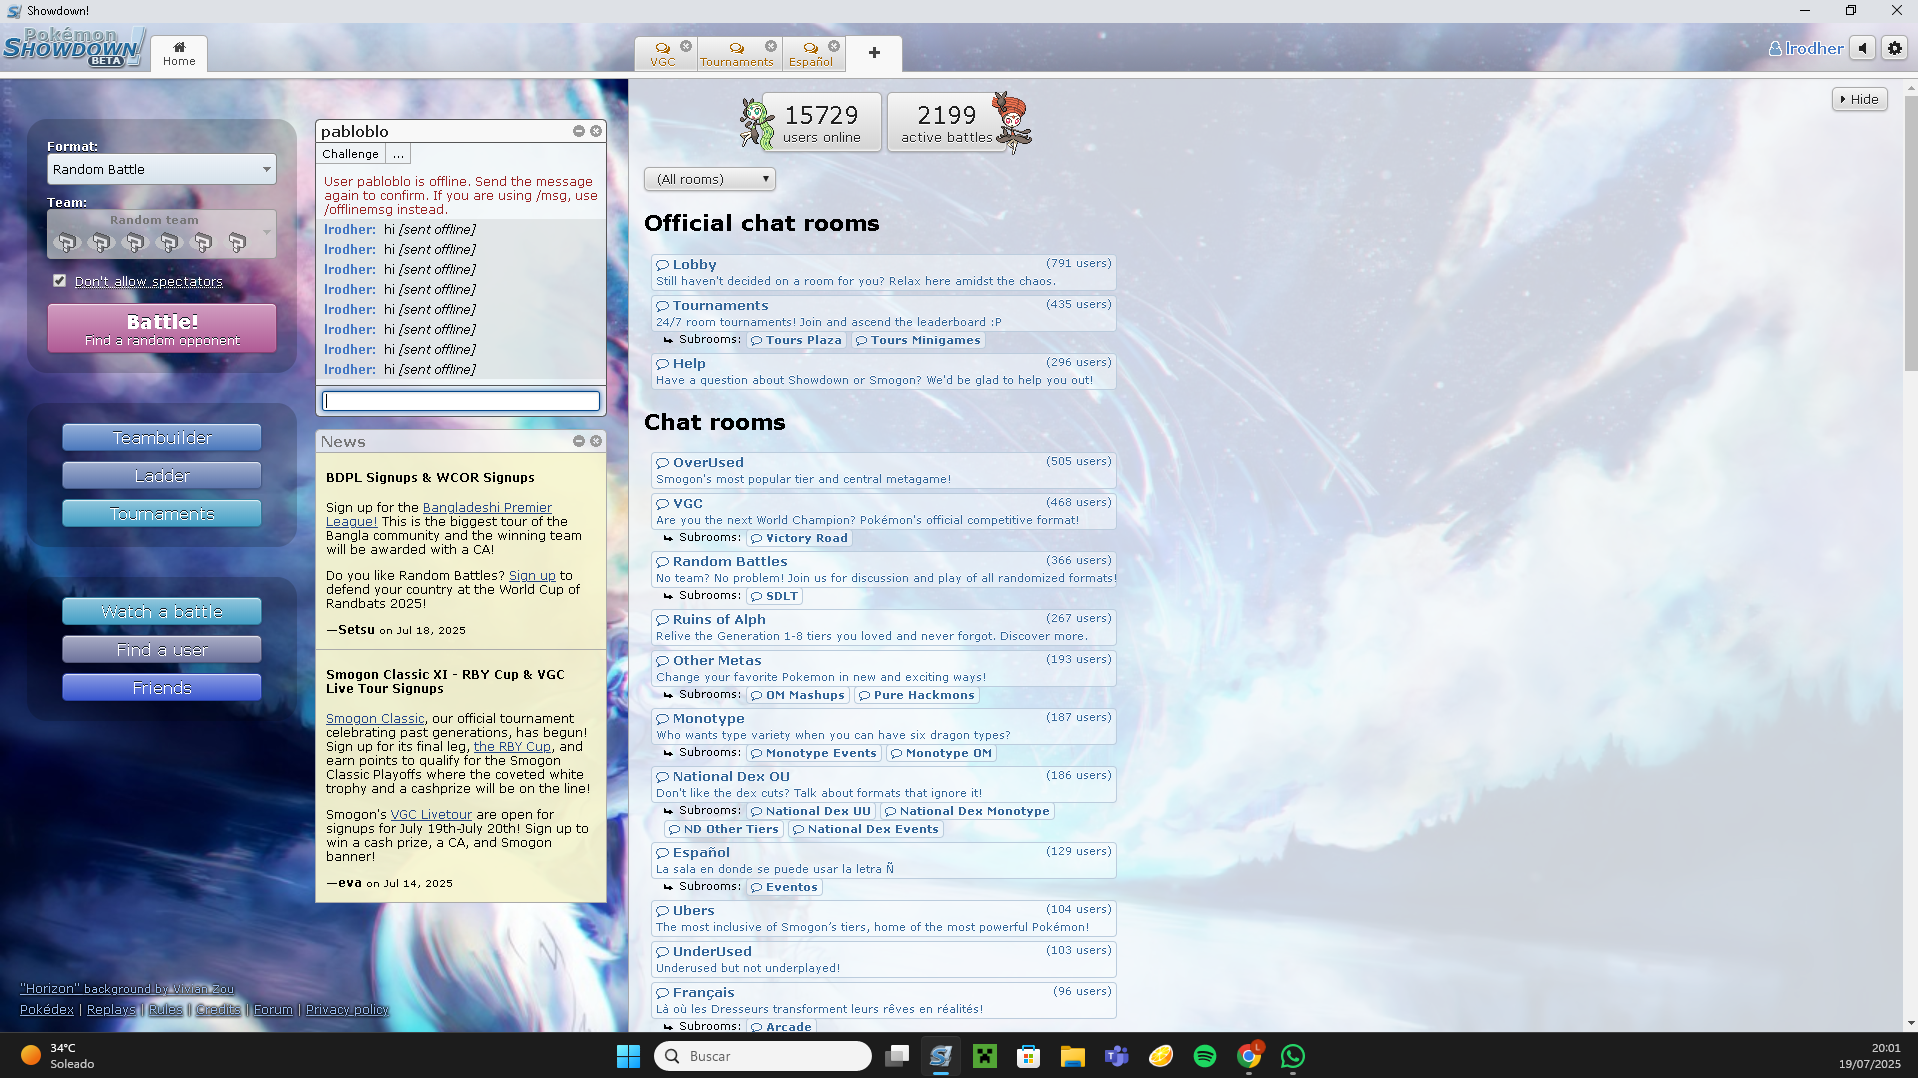Open Microsoft Store from the taskbar
The image size is (1918, 1078).
pos(1029,1056)
